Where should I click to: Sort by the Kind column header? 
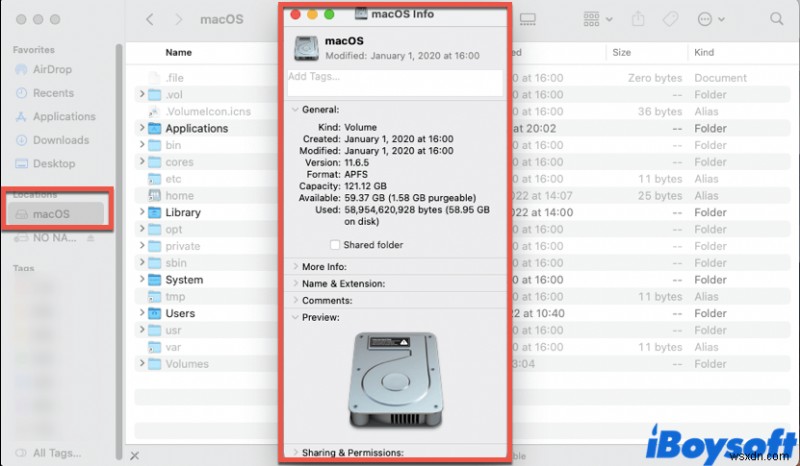click(x=704, y=52)
